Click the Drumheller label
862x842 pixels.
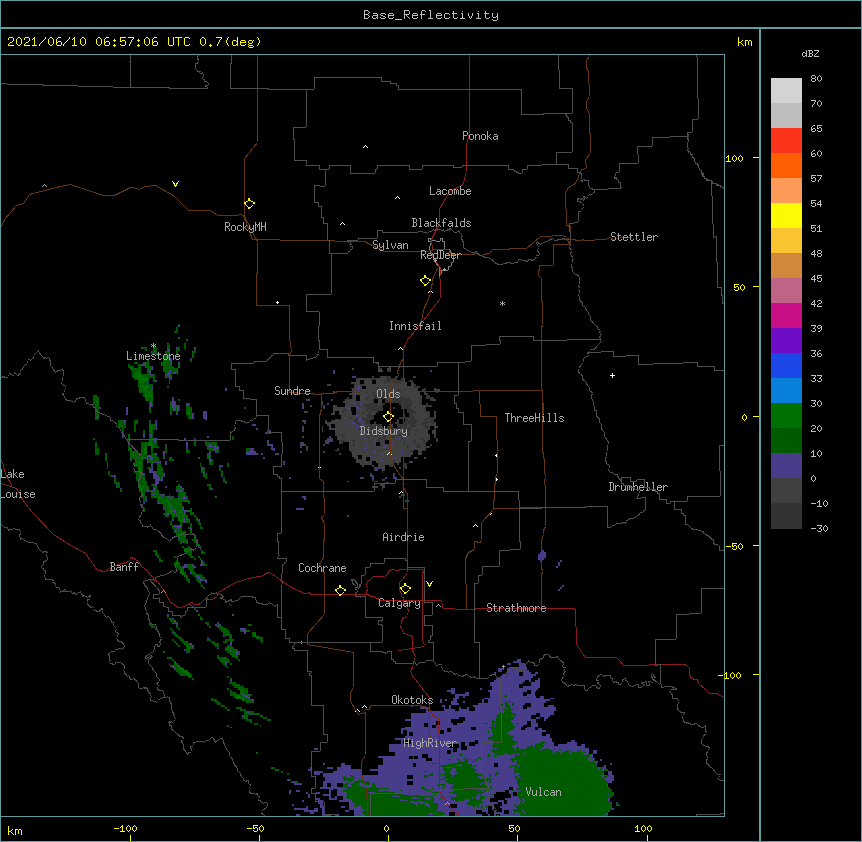[638, 487]
